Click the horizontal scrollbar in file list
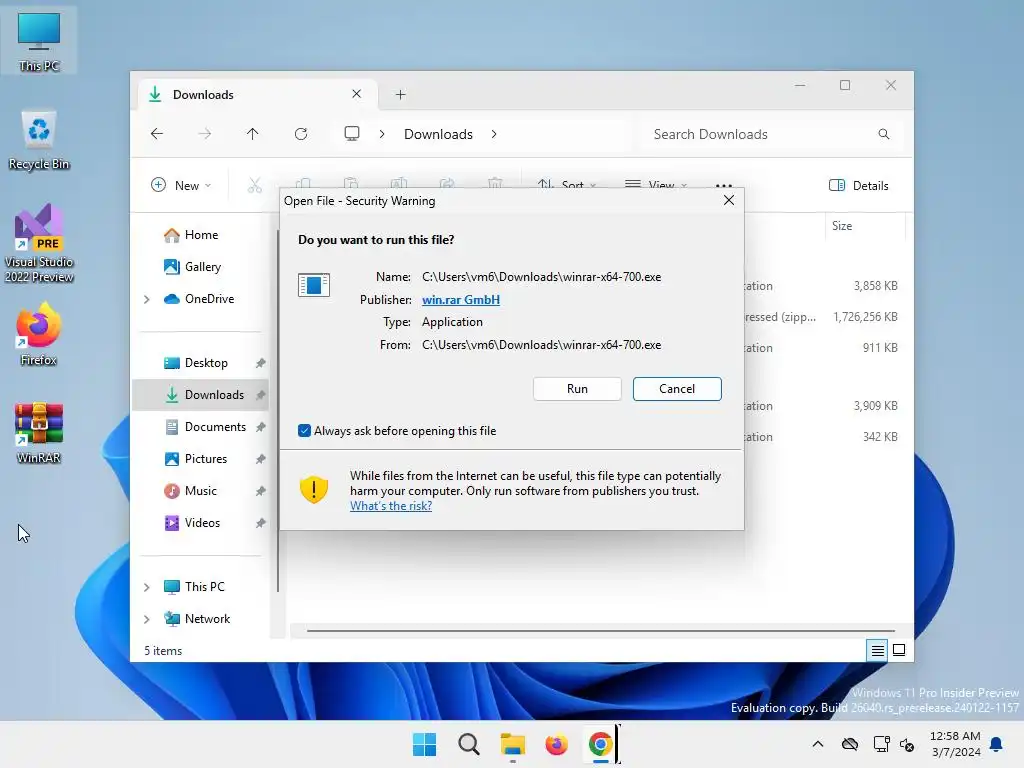Viewport: 1024px width, 768px height. pos(601,631)
